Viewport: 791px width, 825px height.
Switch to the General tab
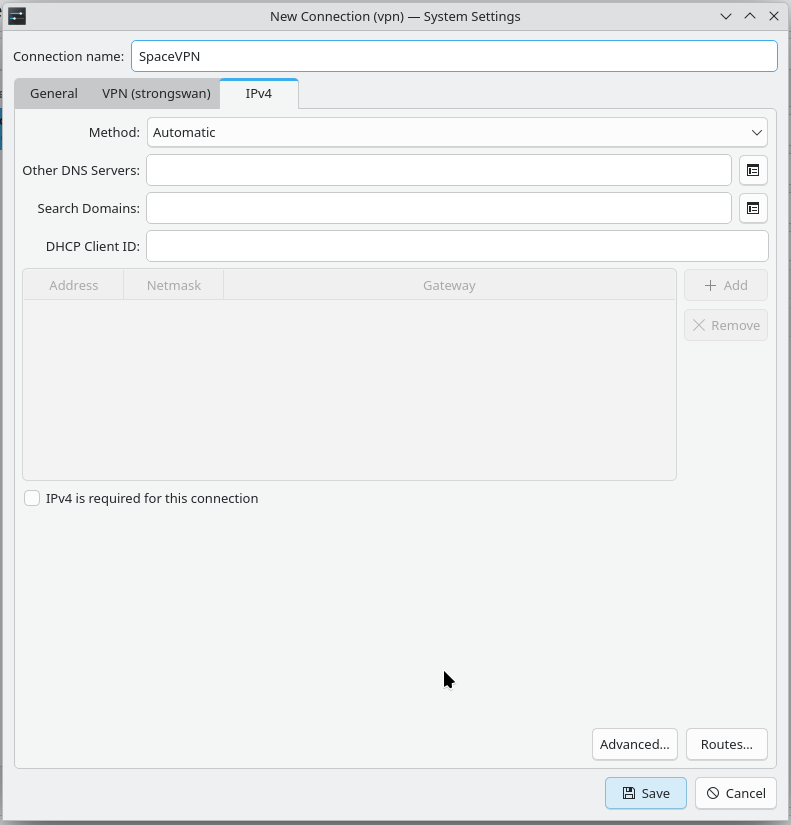[x=54, y=93]
